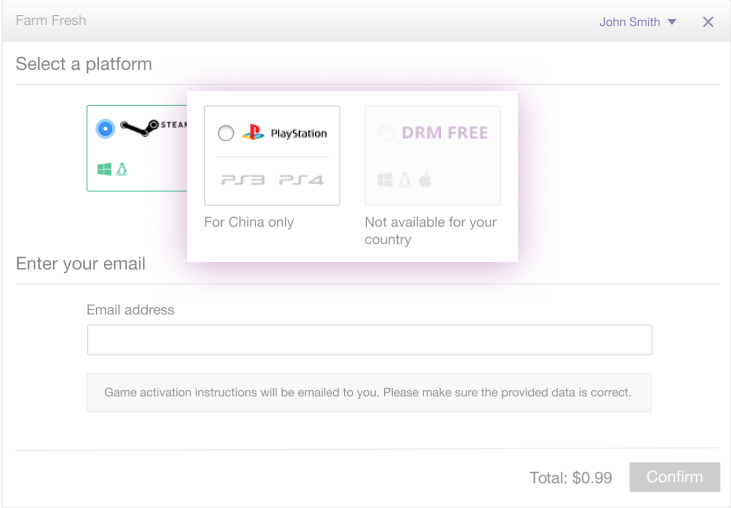This screenshot has height=508, width=731.
Task: Click 'Not available for your country' note
Action: pos(431,231)
